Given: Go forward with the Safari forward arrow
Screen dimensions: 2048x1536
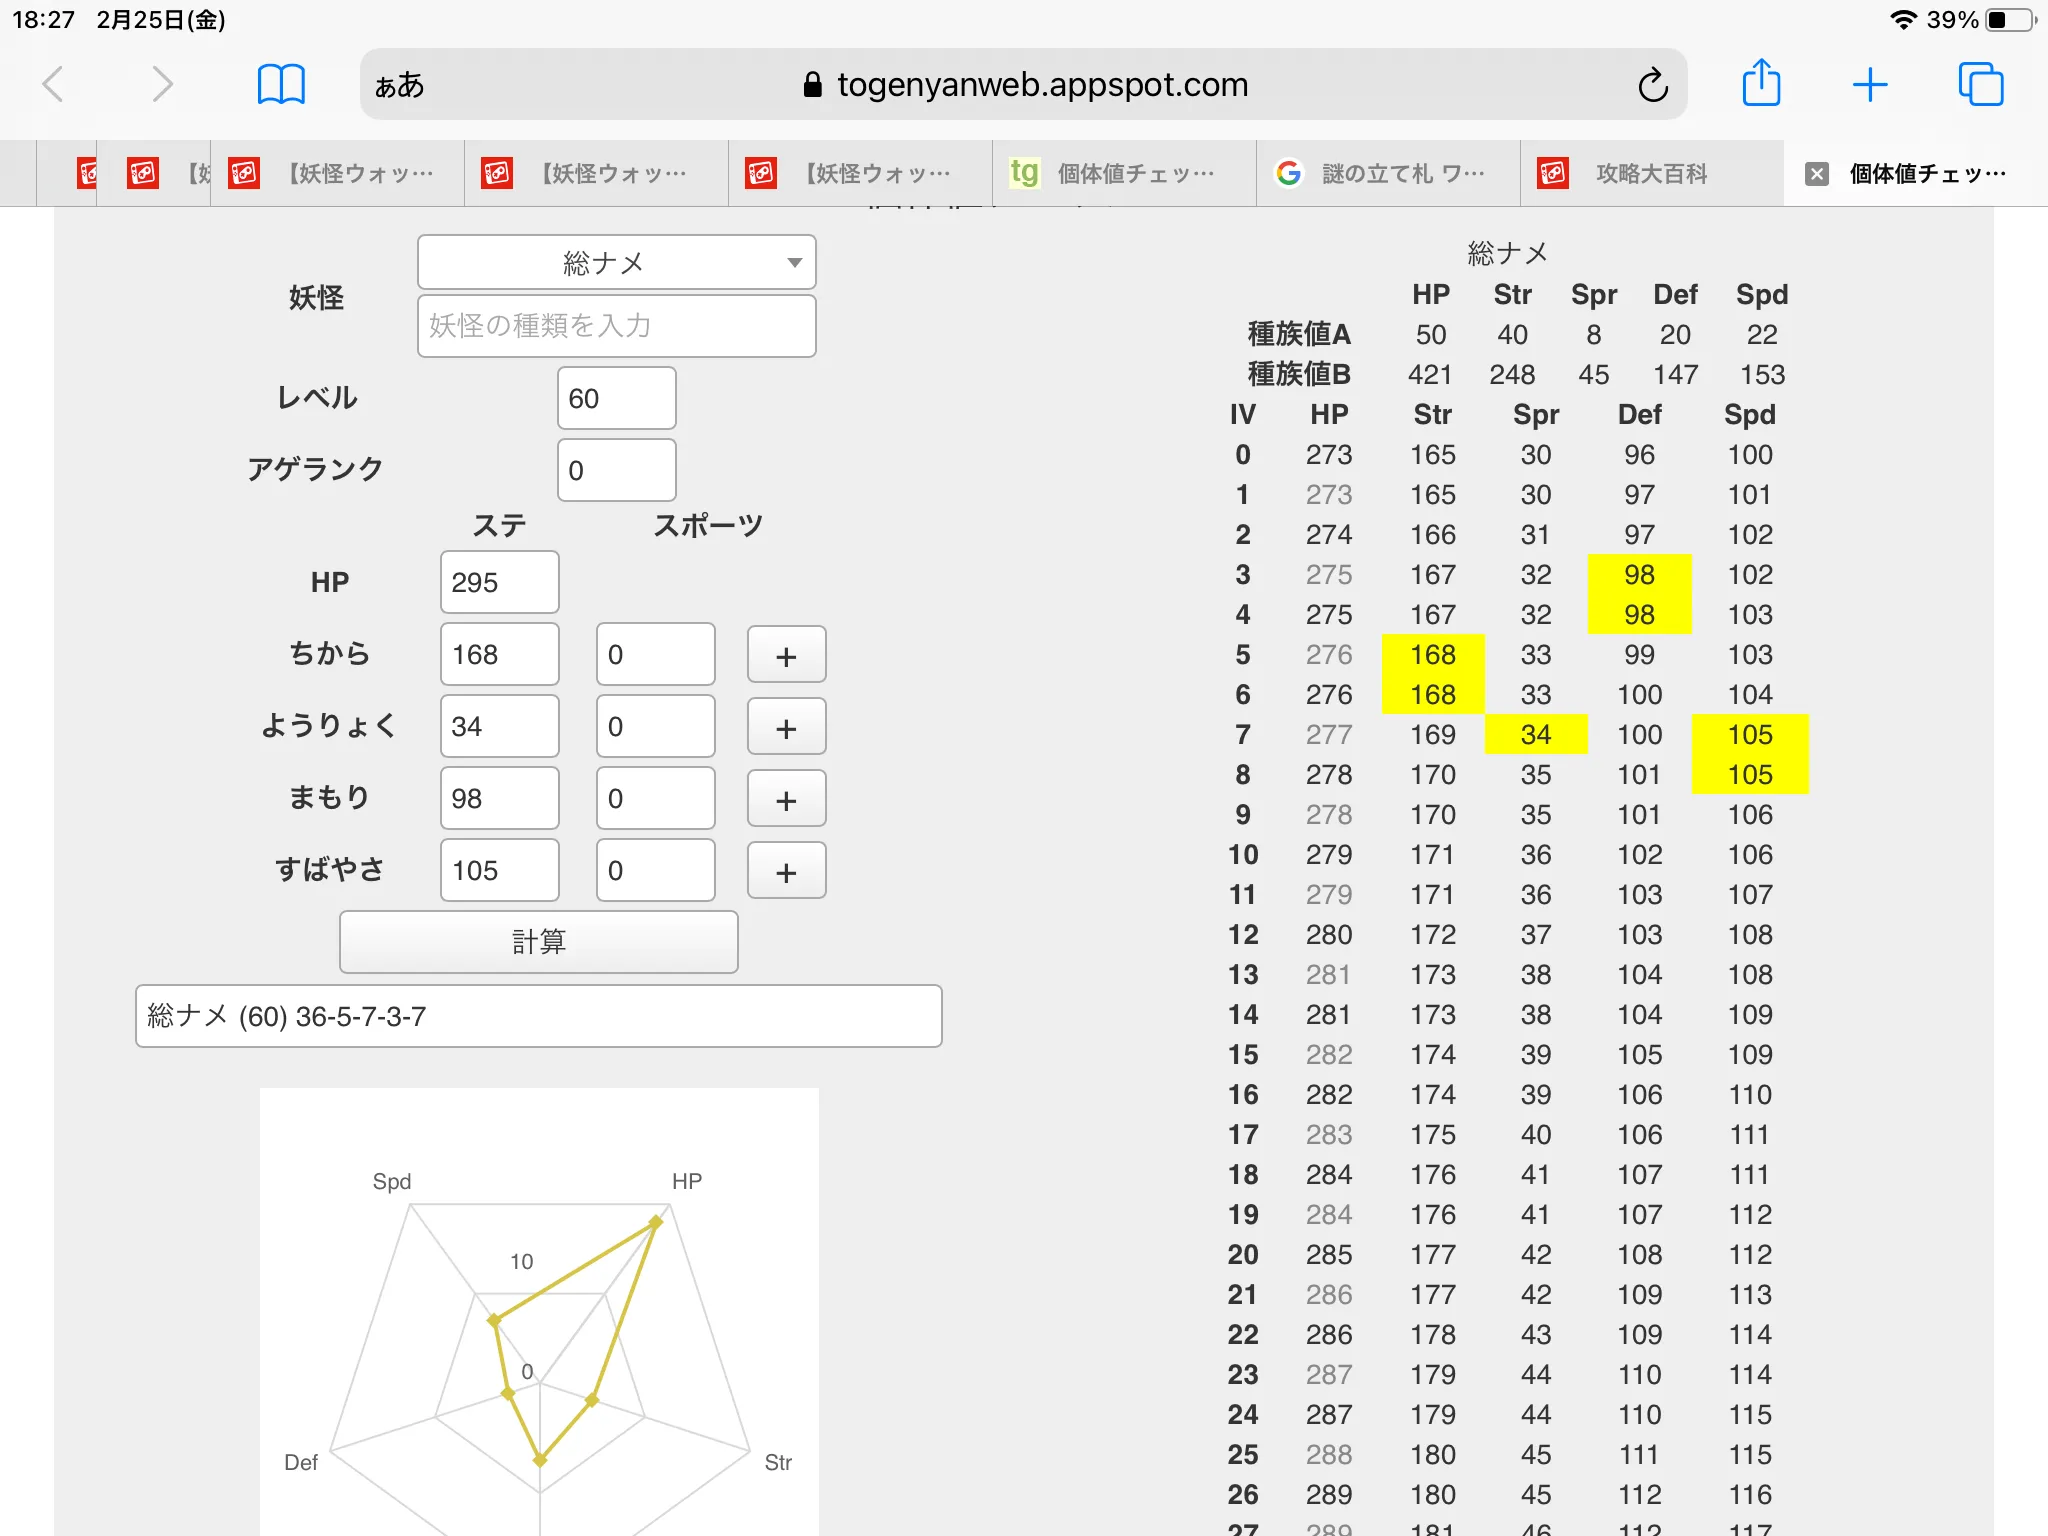Looking at the screenshot, I should (162, 85).
